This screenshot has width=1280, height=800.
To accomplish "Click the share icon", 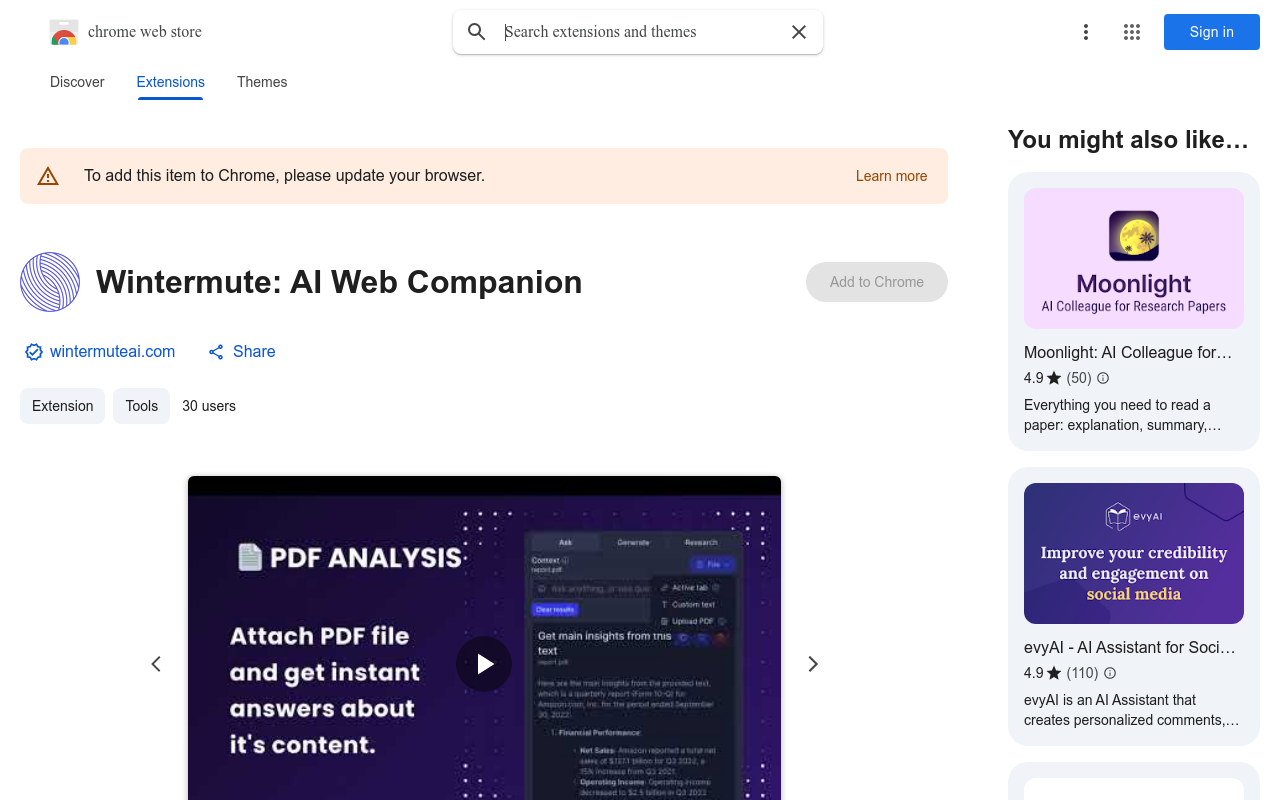I will pos(216,352).
